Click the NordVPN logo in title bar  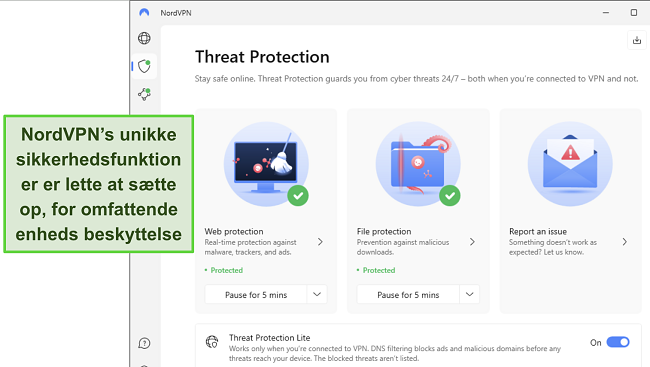click(x=144, y=13)
